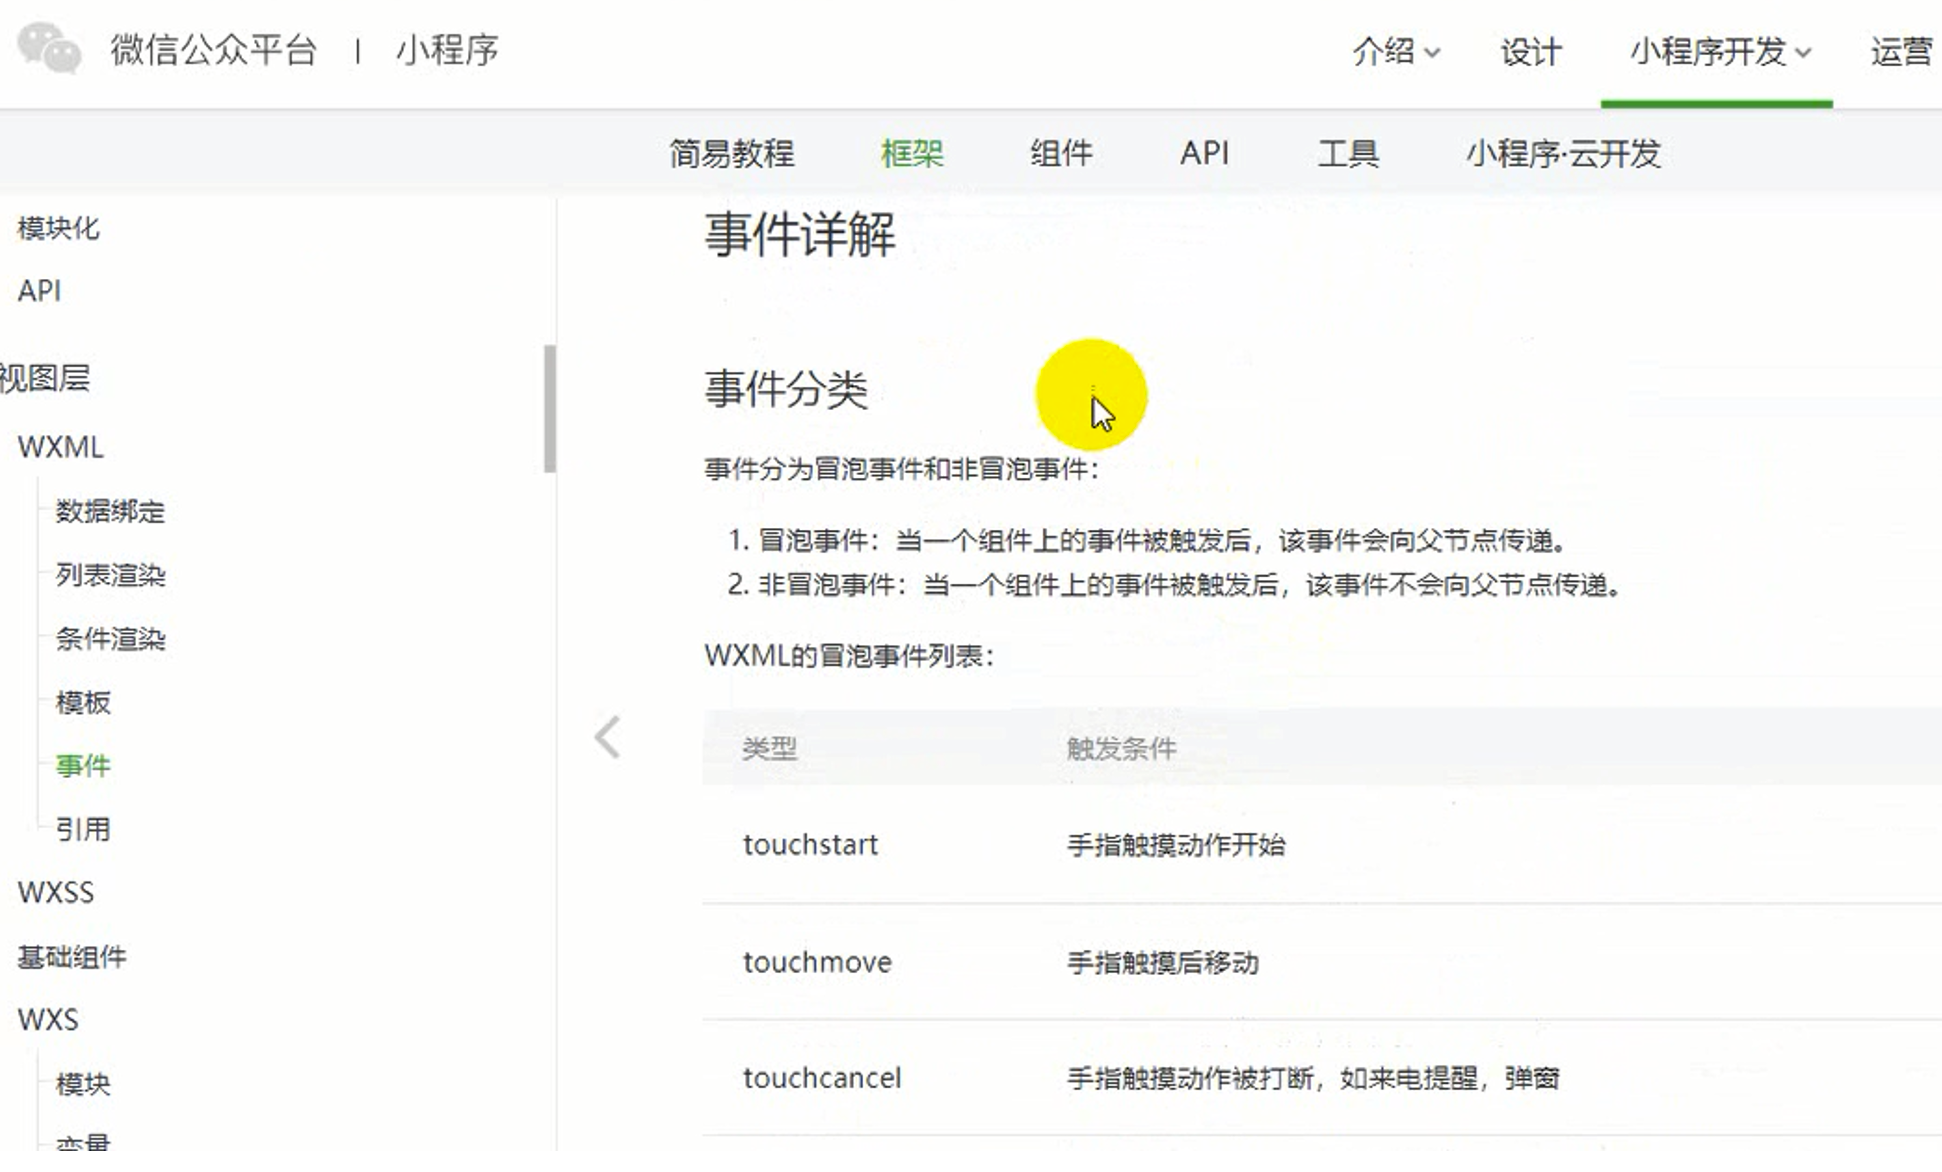Viewport: 1942px width, 1172px height.
Task: Select WXML in sidebar tree
Action: pyautogui.click(x=61, y=447)
